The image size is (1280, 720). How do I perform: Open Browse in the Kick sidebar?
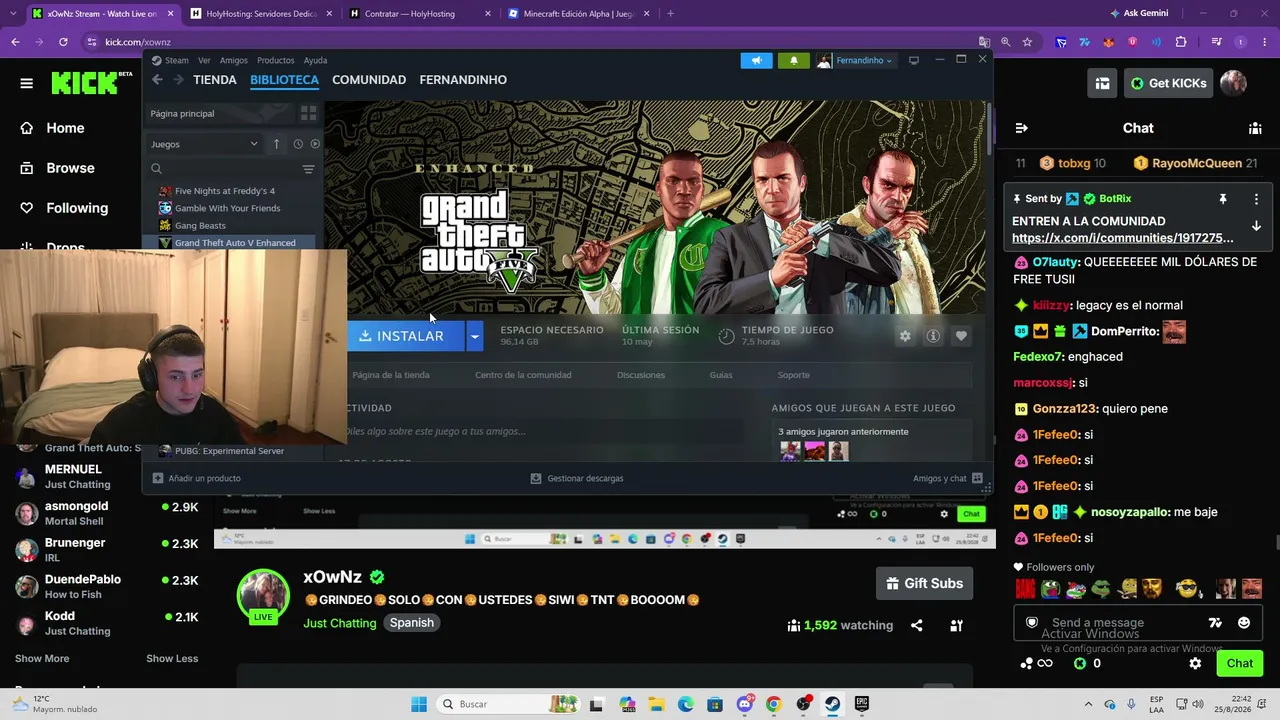point(70,168)
